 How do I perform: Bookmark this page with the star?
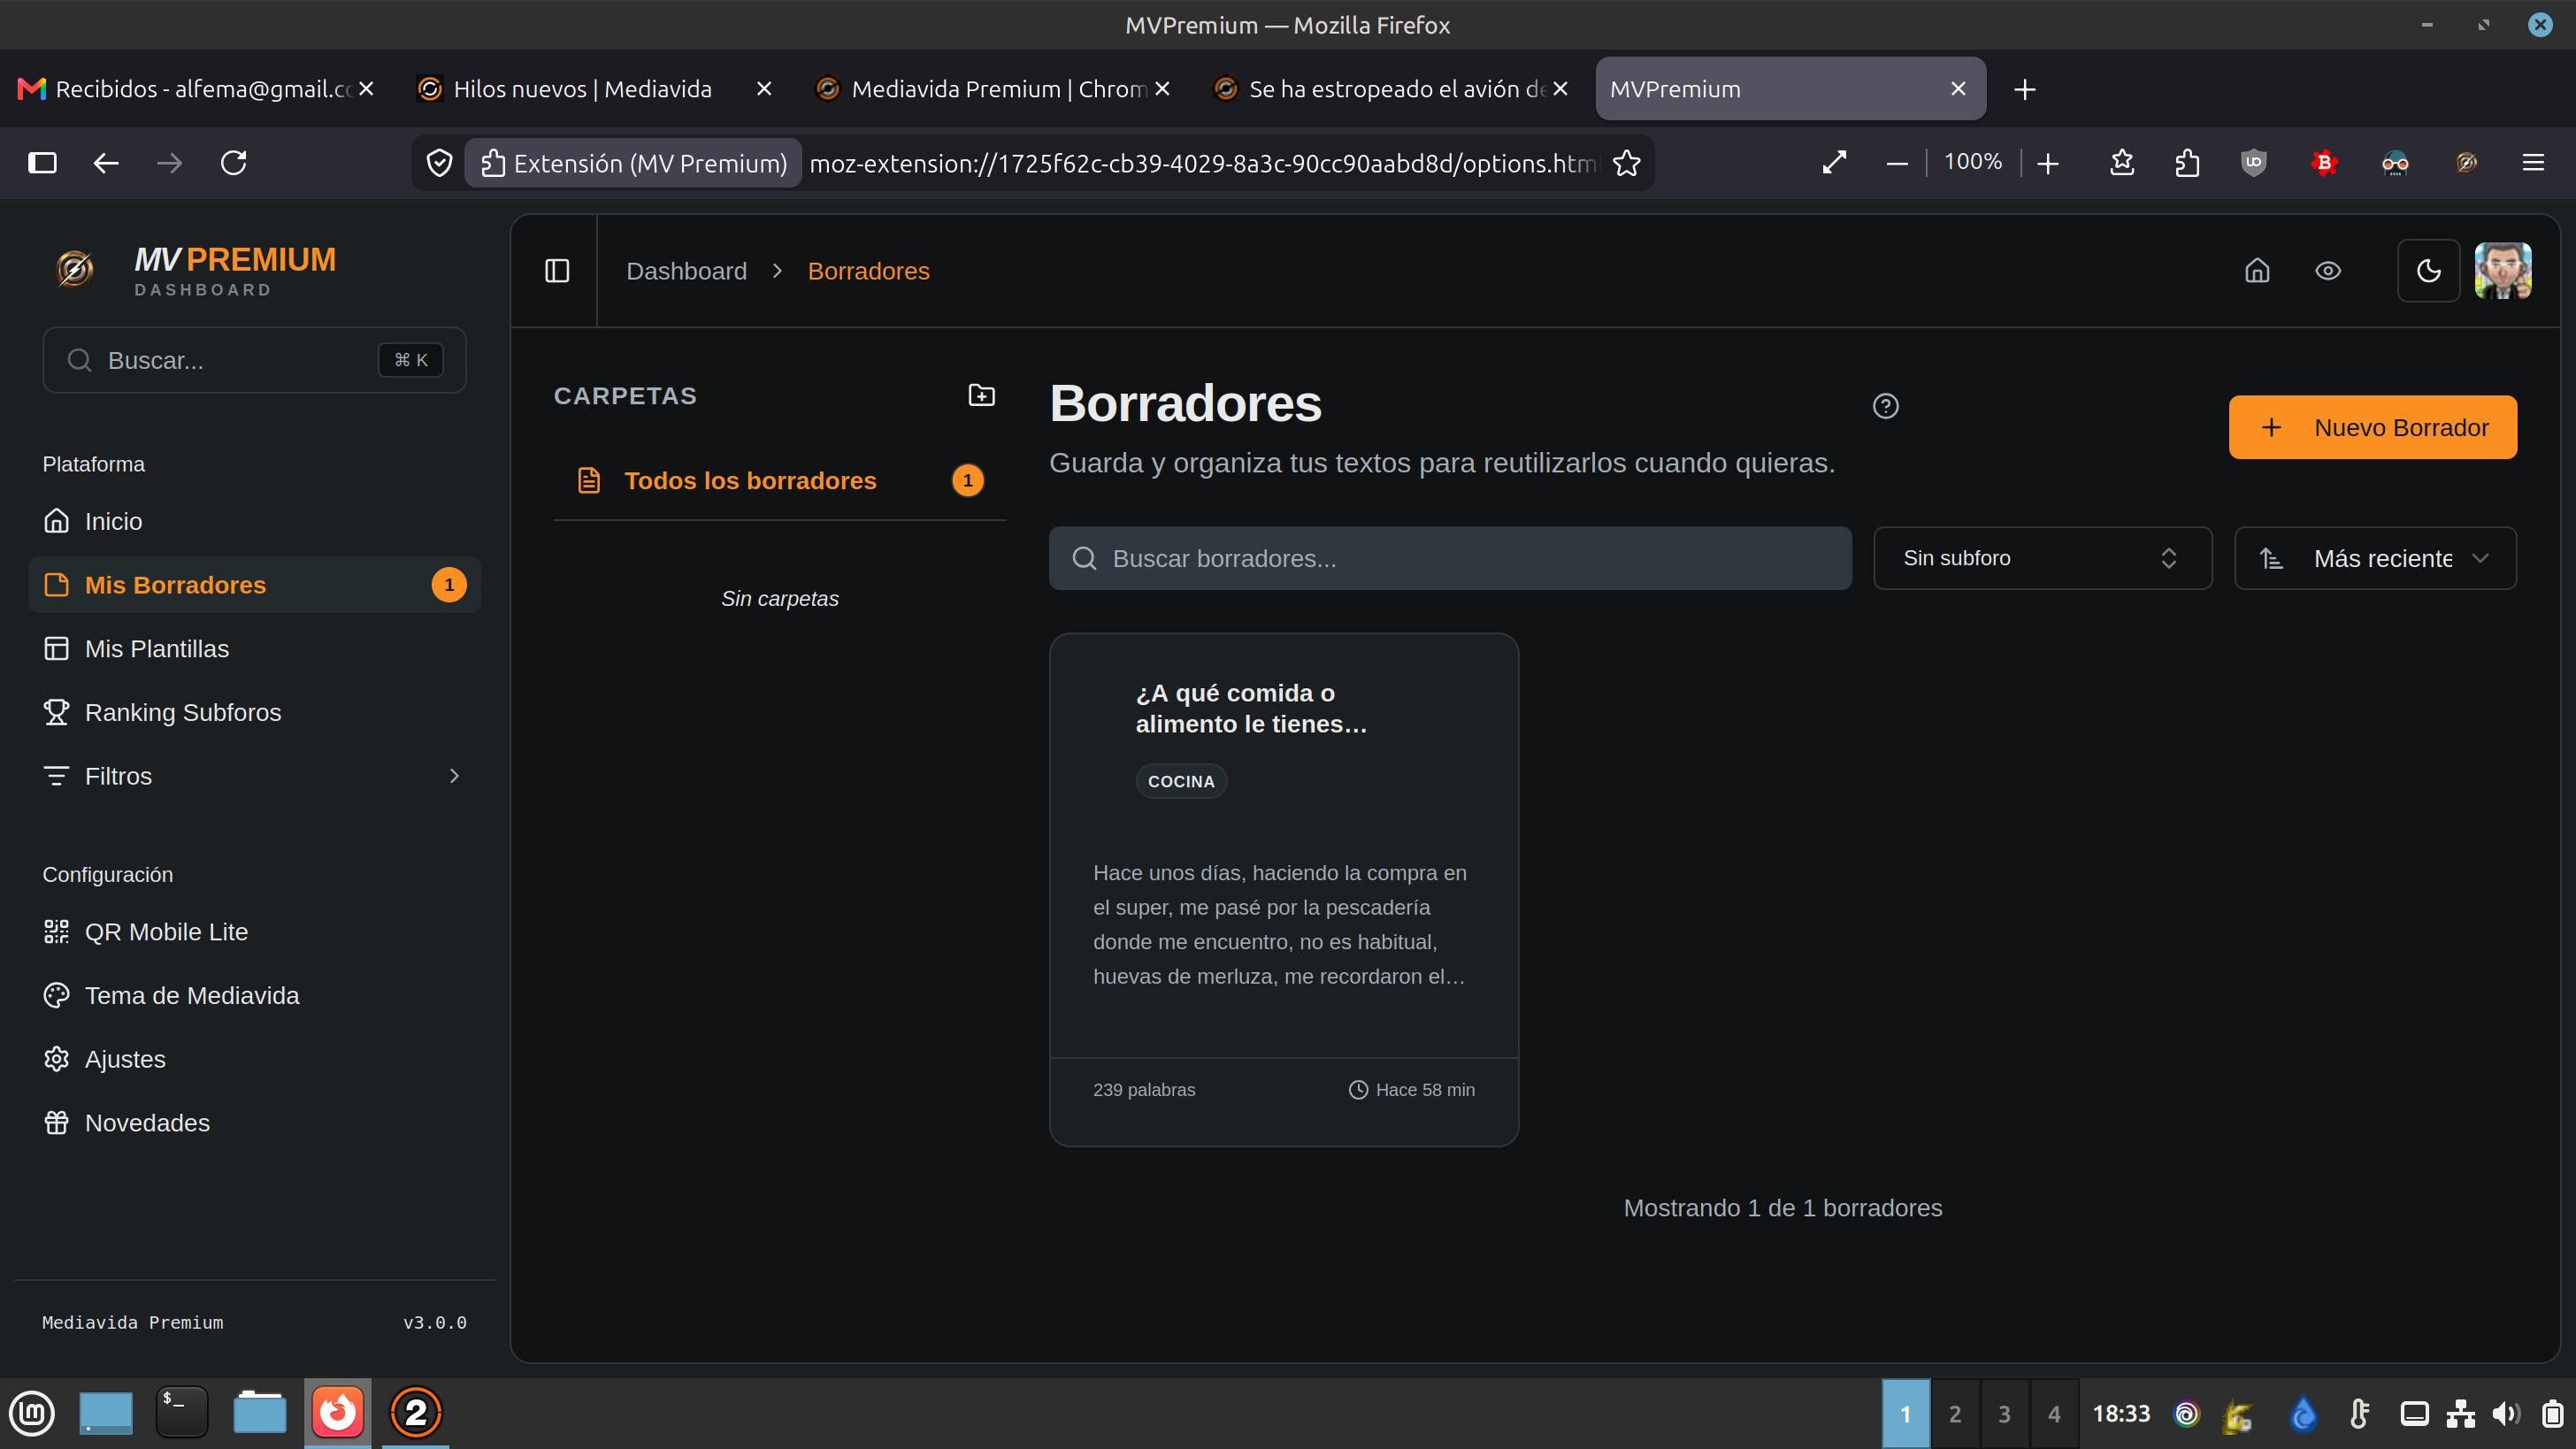tap(1627, 163)
